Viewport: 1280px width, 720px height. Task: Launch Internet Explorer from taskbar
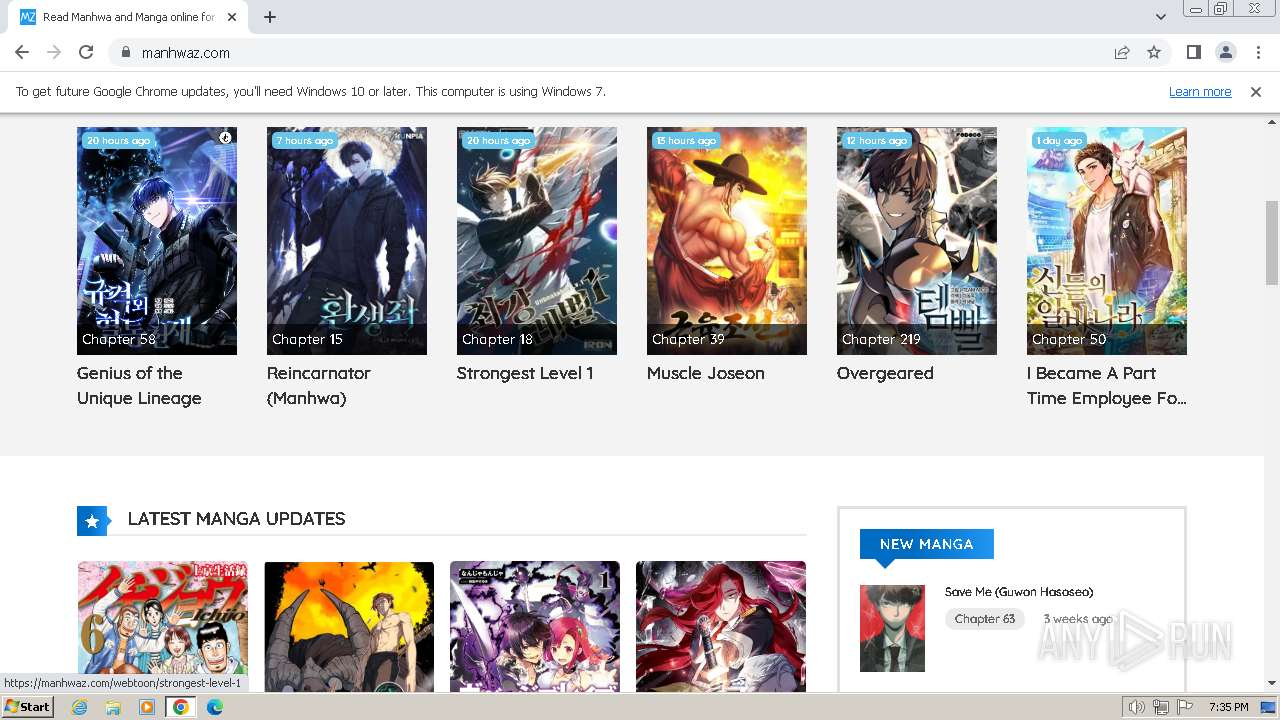[80, 707]
